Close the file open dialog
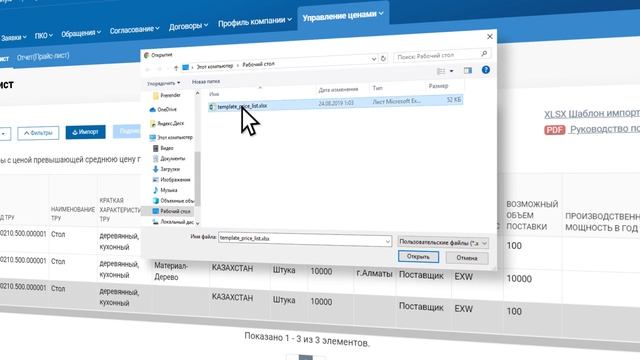The height and width of the screenshot is (360, 640). [490, 37]
